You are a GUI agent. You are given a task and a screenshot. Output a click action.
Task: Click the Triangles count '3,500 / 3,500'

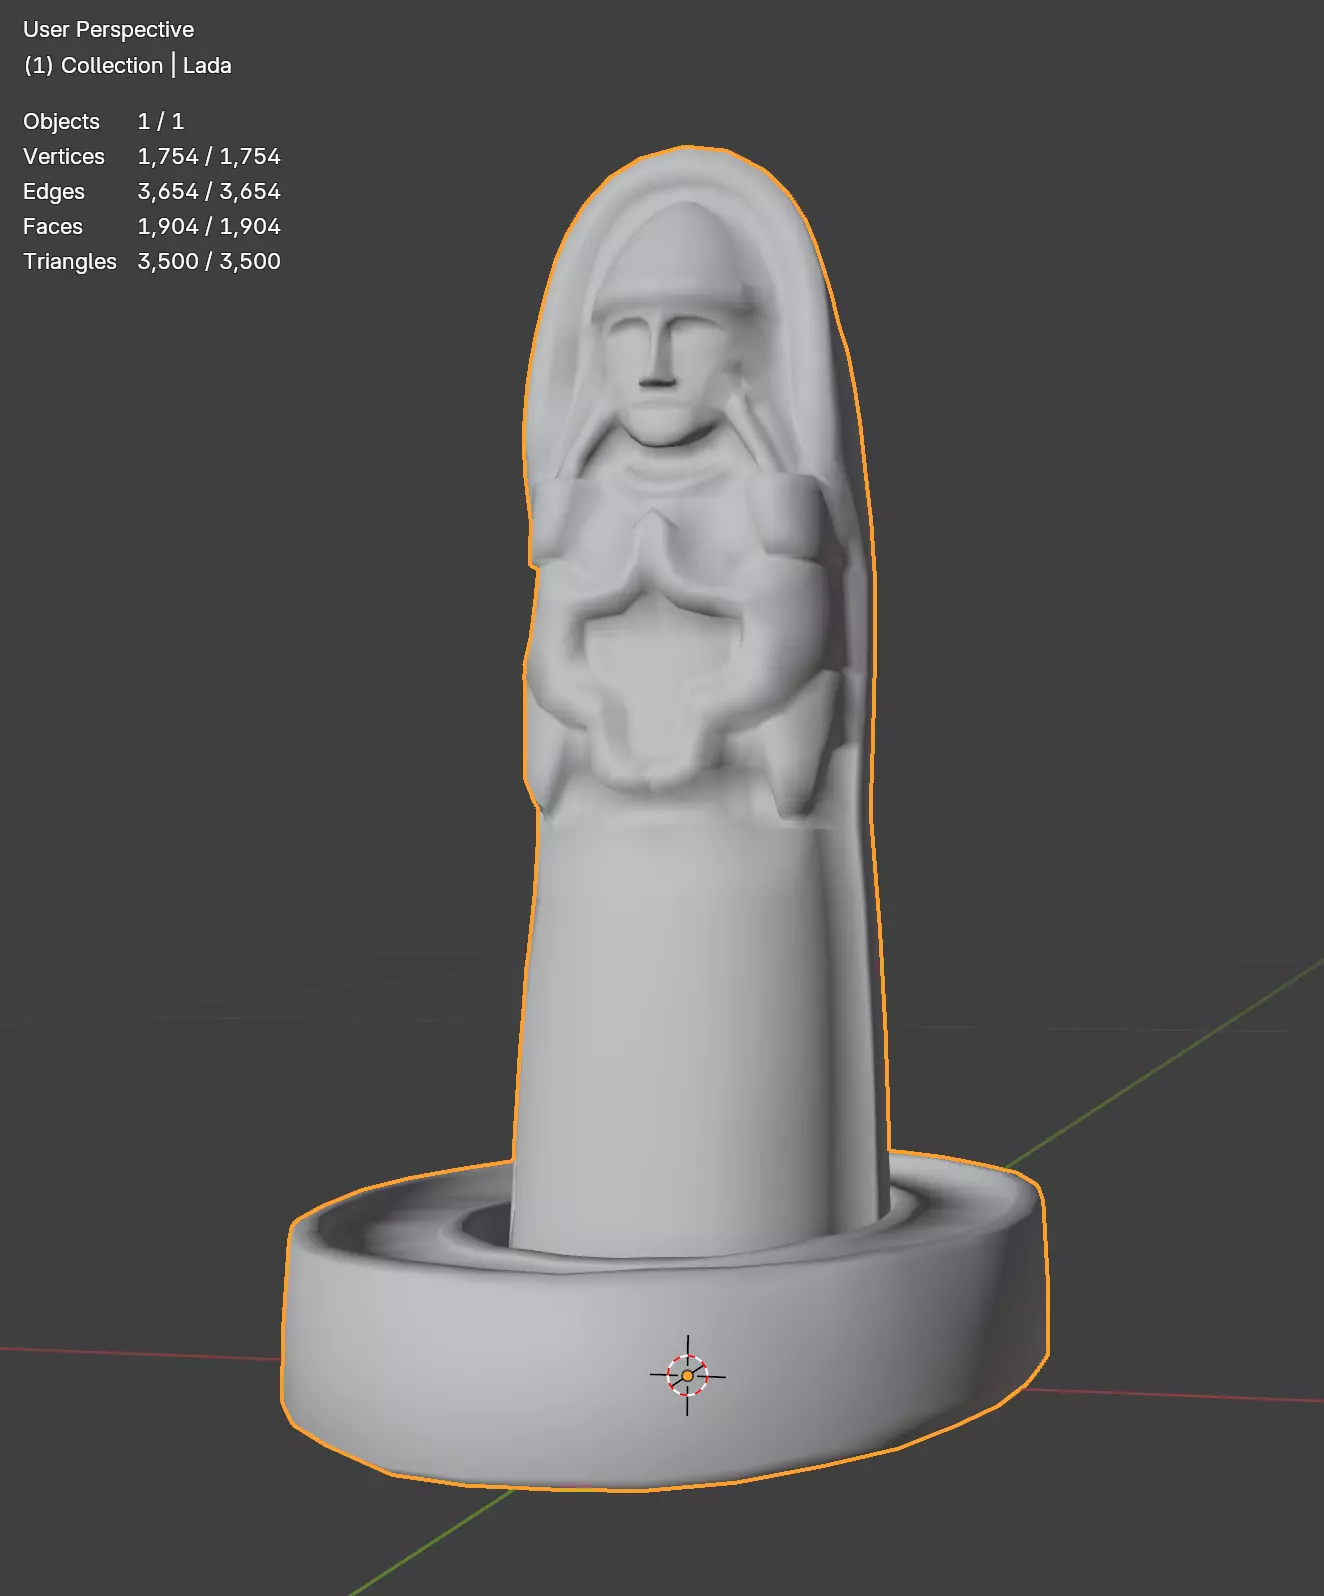coord(209,262)
